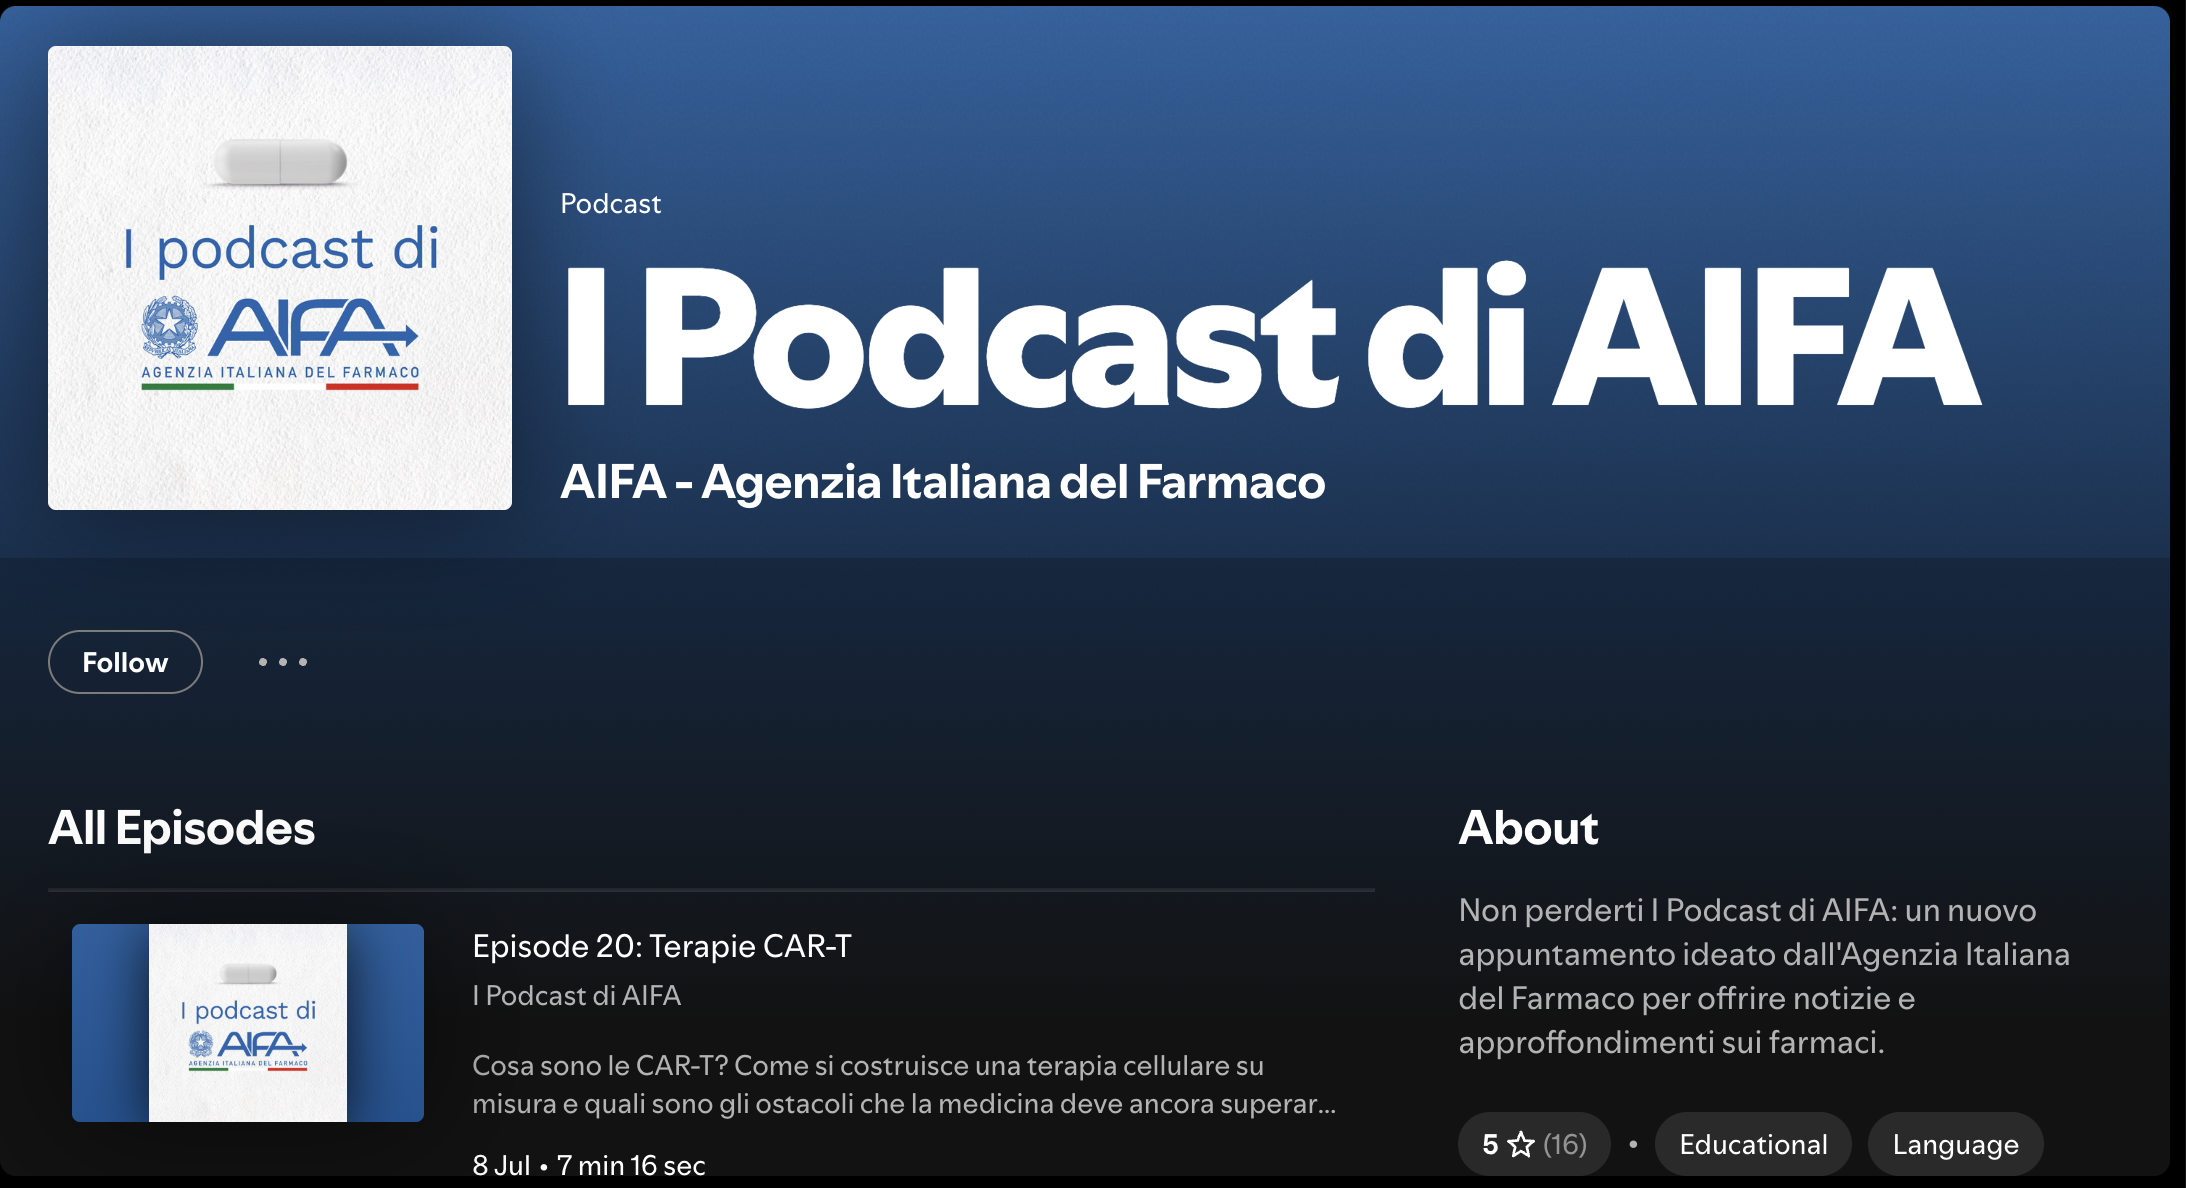Click the large podcast cover artwork
Image resolution: width=2186 pixels, height=1188 pixels.
[280, 278]
